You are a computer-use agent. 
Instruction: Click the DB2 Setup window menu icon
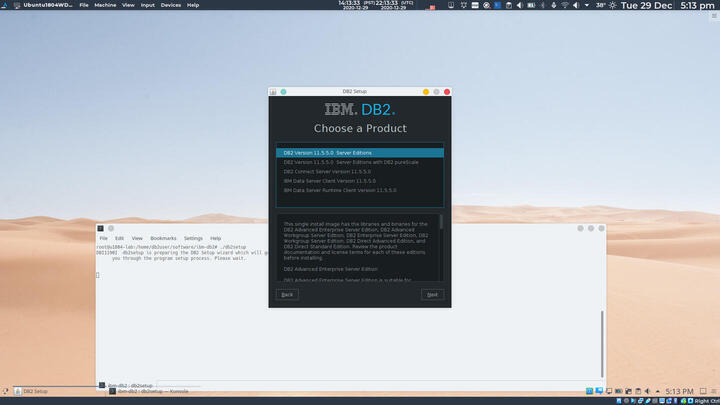click(273, 92)
